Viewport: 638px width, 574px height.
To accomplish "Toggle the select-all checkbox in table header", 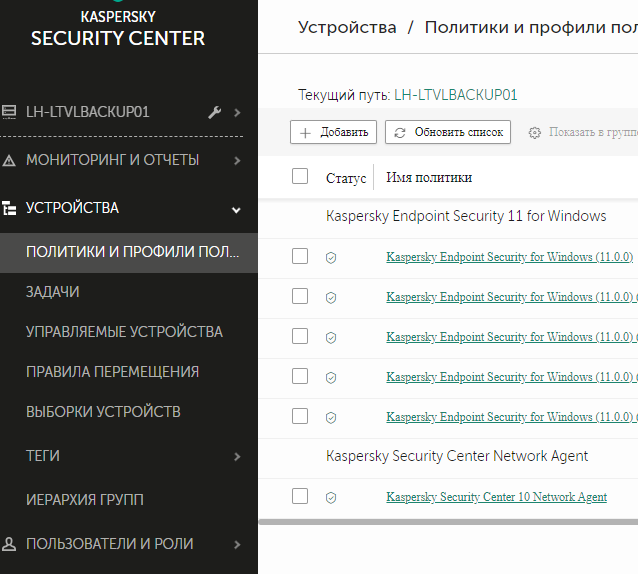I will point(300,177).
